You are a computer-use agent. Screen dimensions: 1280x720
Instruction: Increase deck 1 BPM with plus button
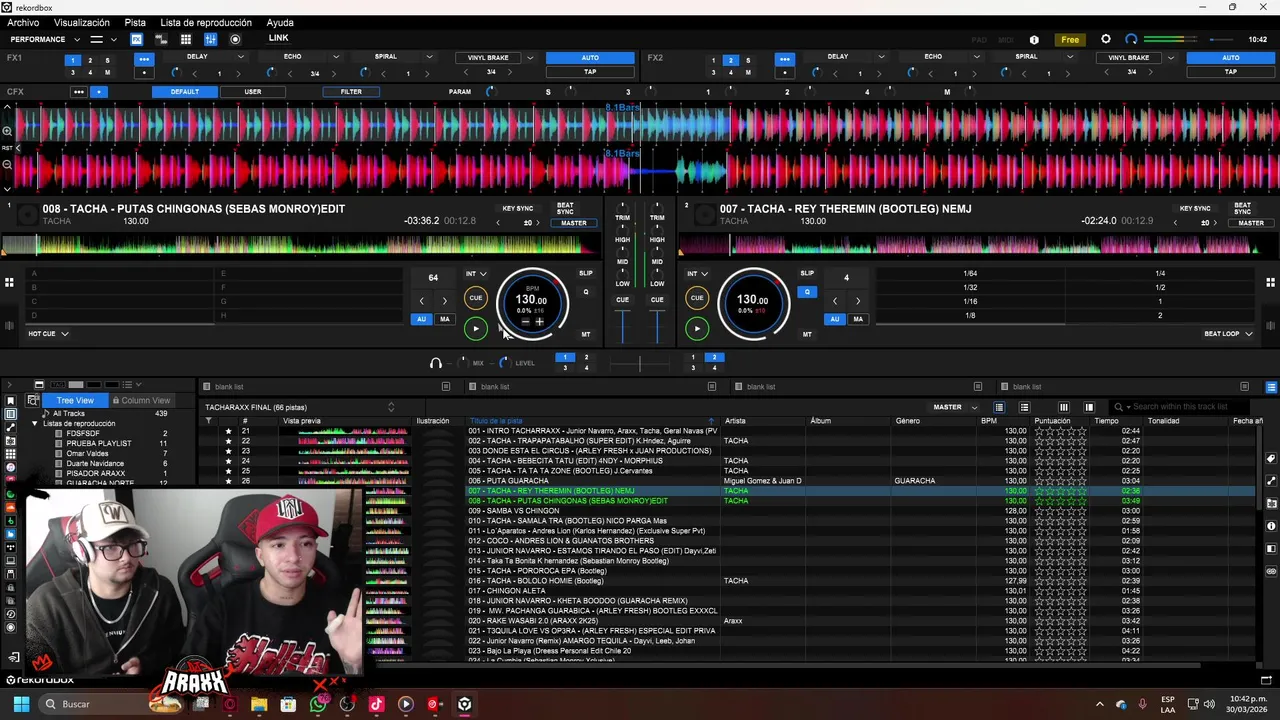(x=540, y=322)
